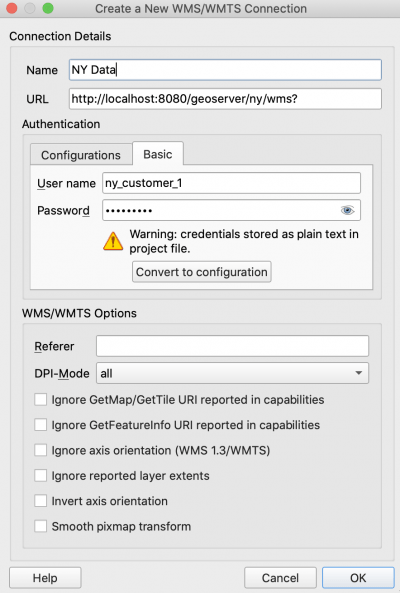Click the yellow warning triangle icon
Image resolution: width=400 pixels, height=593 pixels.
tap(113, 241)
